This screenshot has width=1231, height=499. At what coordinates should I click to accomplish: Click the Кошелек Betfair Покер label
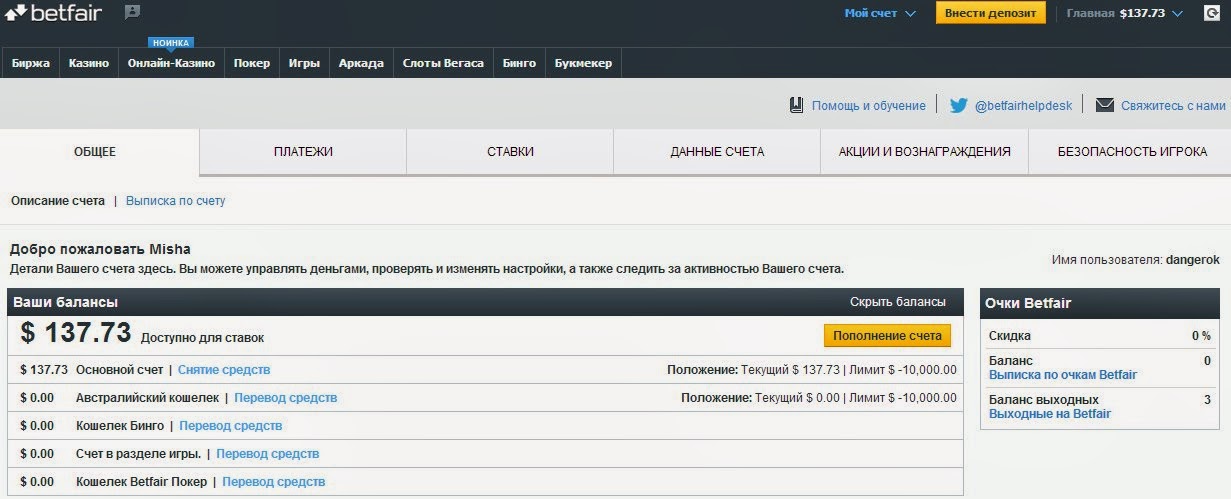(x=141, y=482)
